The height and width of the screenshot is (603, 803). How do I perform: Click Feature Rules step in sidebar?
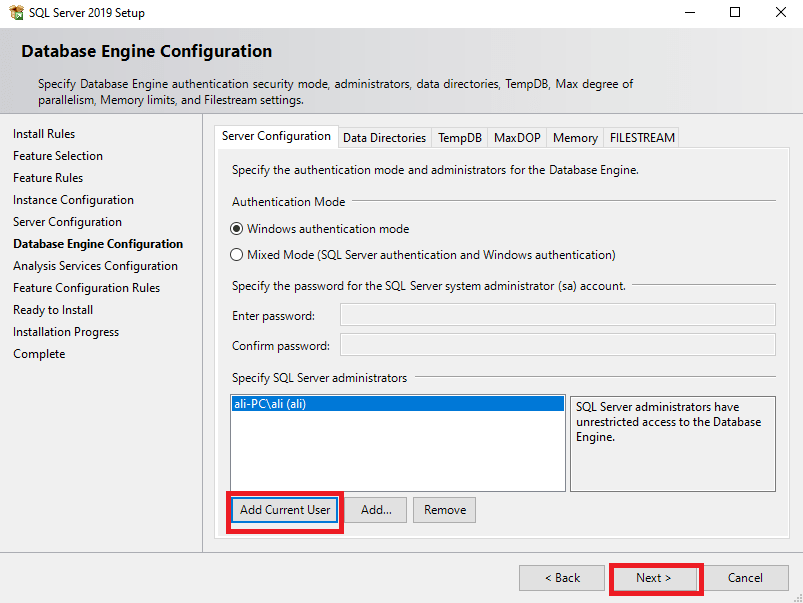pyautogui.click(x=48, y=178)
